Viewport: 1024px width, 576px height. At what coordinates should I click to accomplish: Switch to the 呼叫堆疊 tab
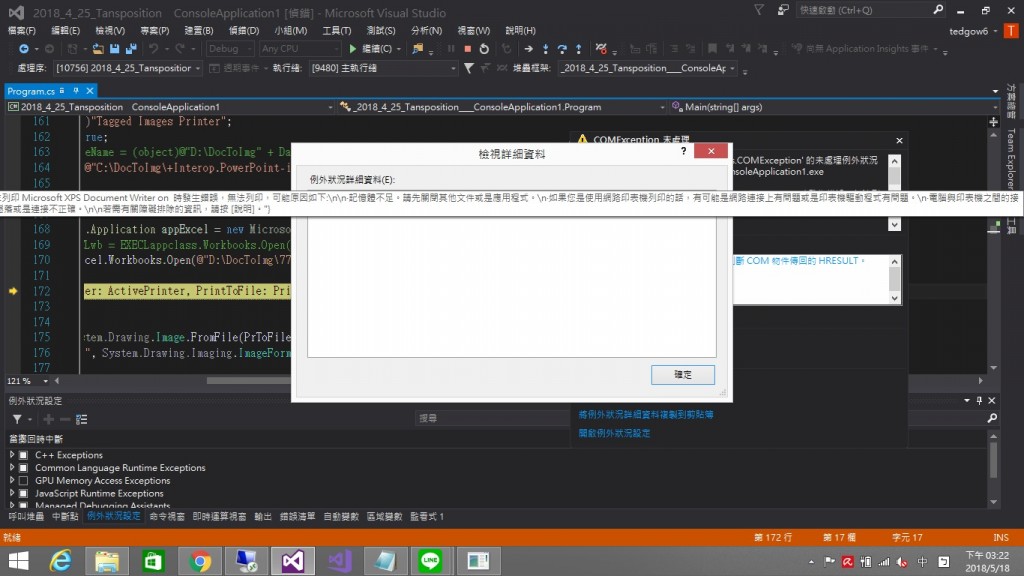tap(26, 517)
